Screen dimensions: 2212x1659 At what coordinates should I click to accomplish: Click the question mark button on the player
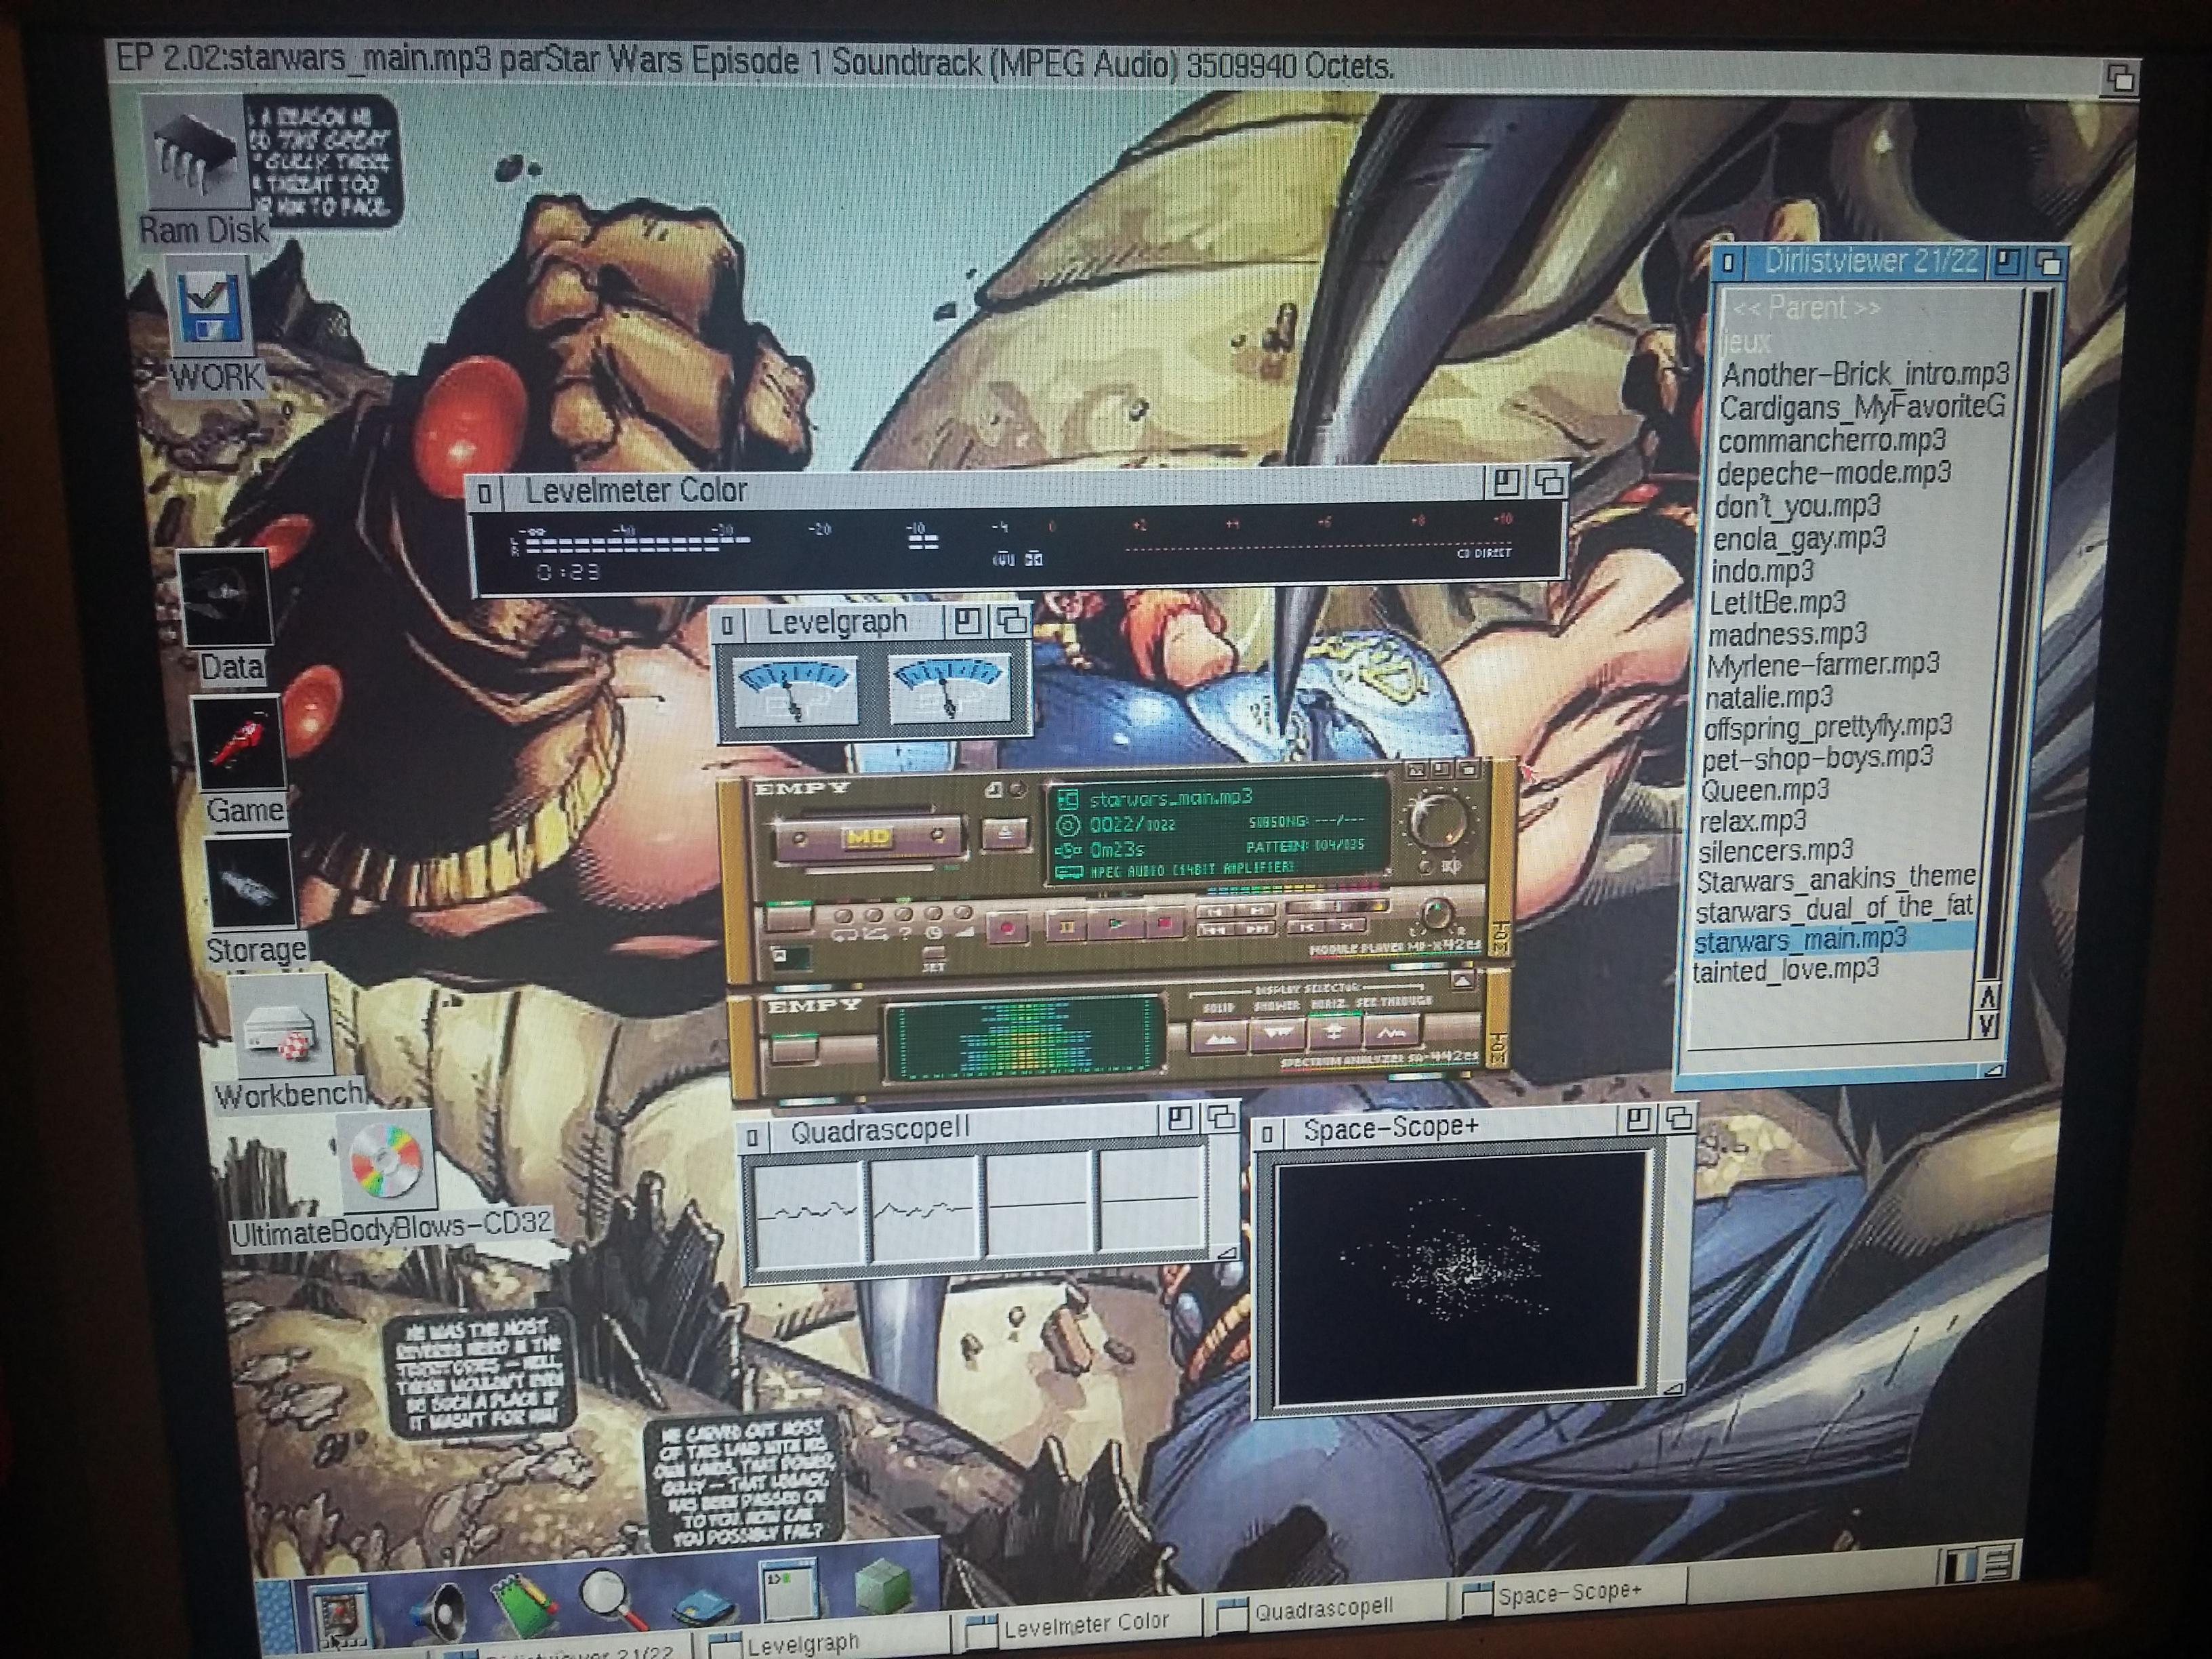tap(904, 914)
